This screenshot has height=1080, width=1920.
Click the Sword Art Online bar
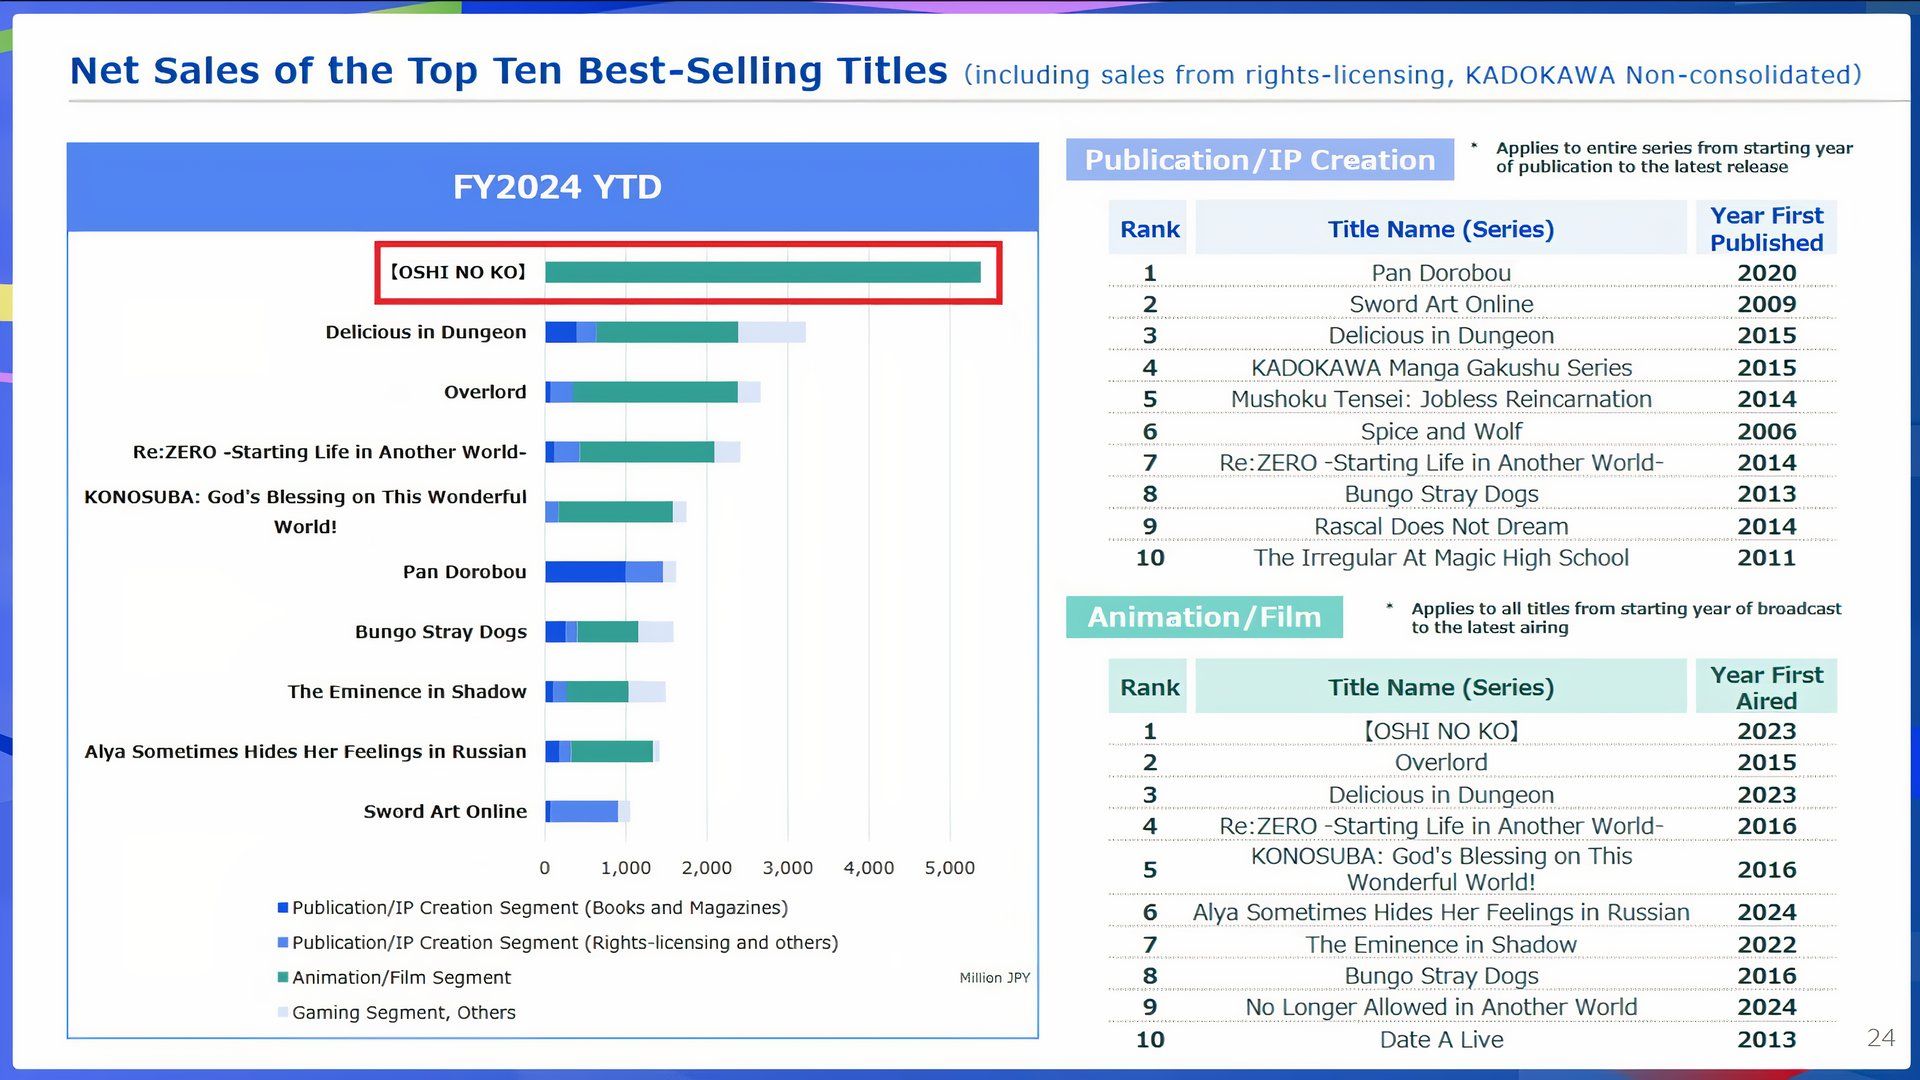587,812
